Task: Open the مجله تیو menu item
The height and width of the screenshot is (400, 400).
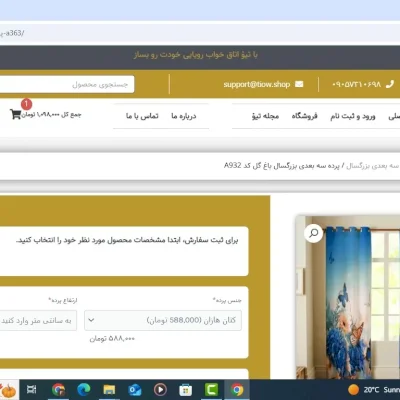Action: pos(265,116)
